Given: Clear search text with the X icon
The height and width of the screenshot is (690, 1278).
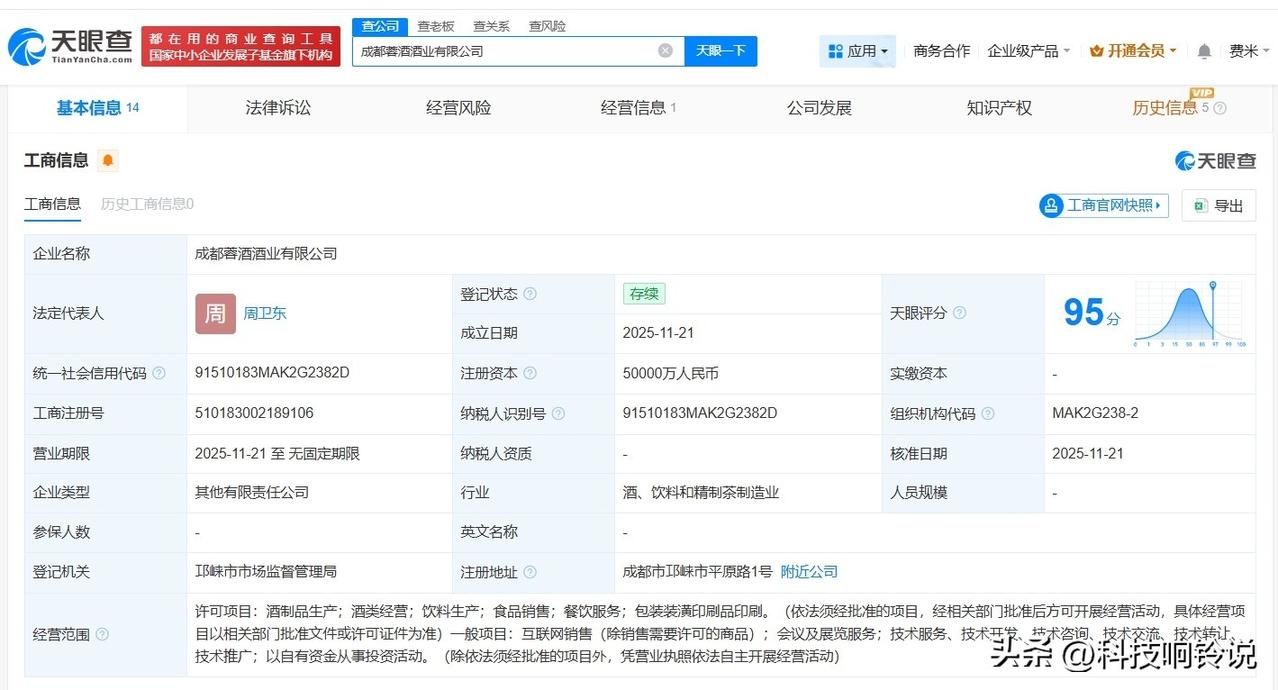Looking at the screenshot, I should [x=664, y=50].
